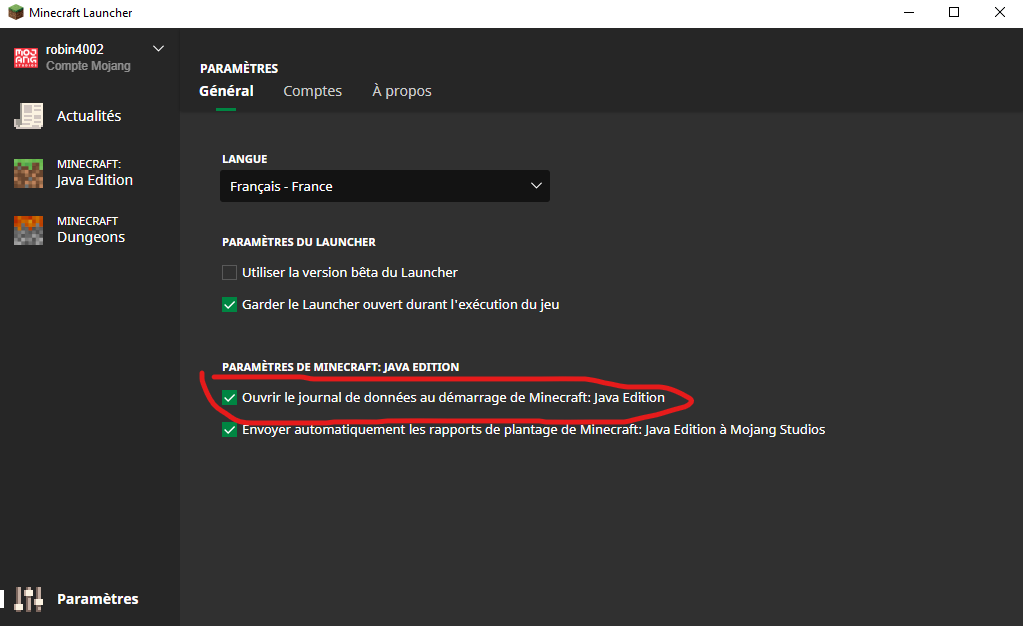Uncheck keep Launcher open during game
Viewport: 1023px width, 626px height.
tap(230, 304)
